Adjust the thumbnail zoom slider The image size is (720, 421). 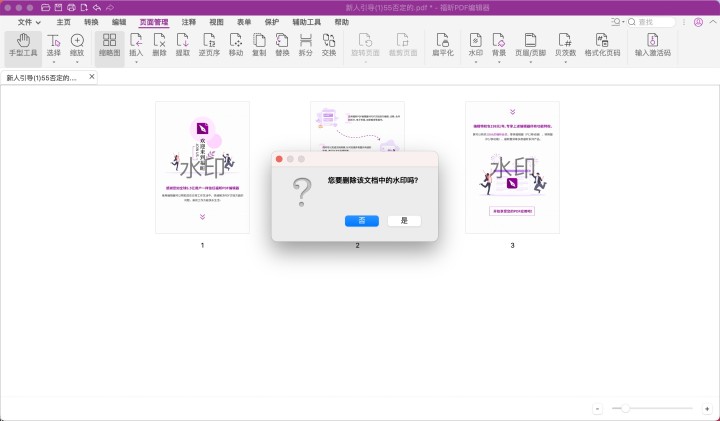click(x=625, y=408)
